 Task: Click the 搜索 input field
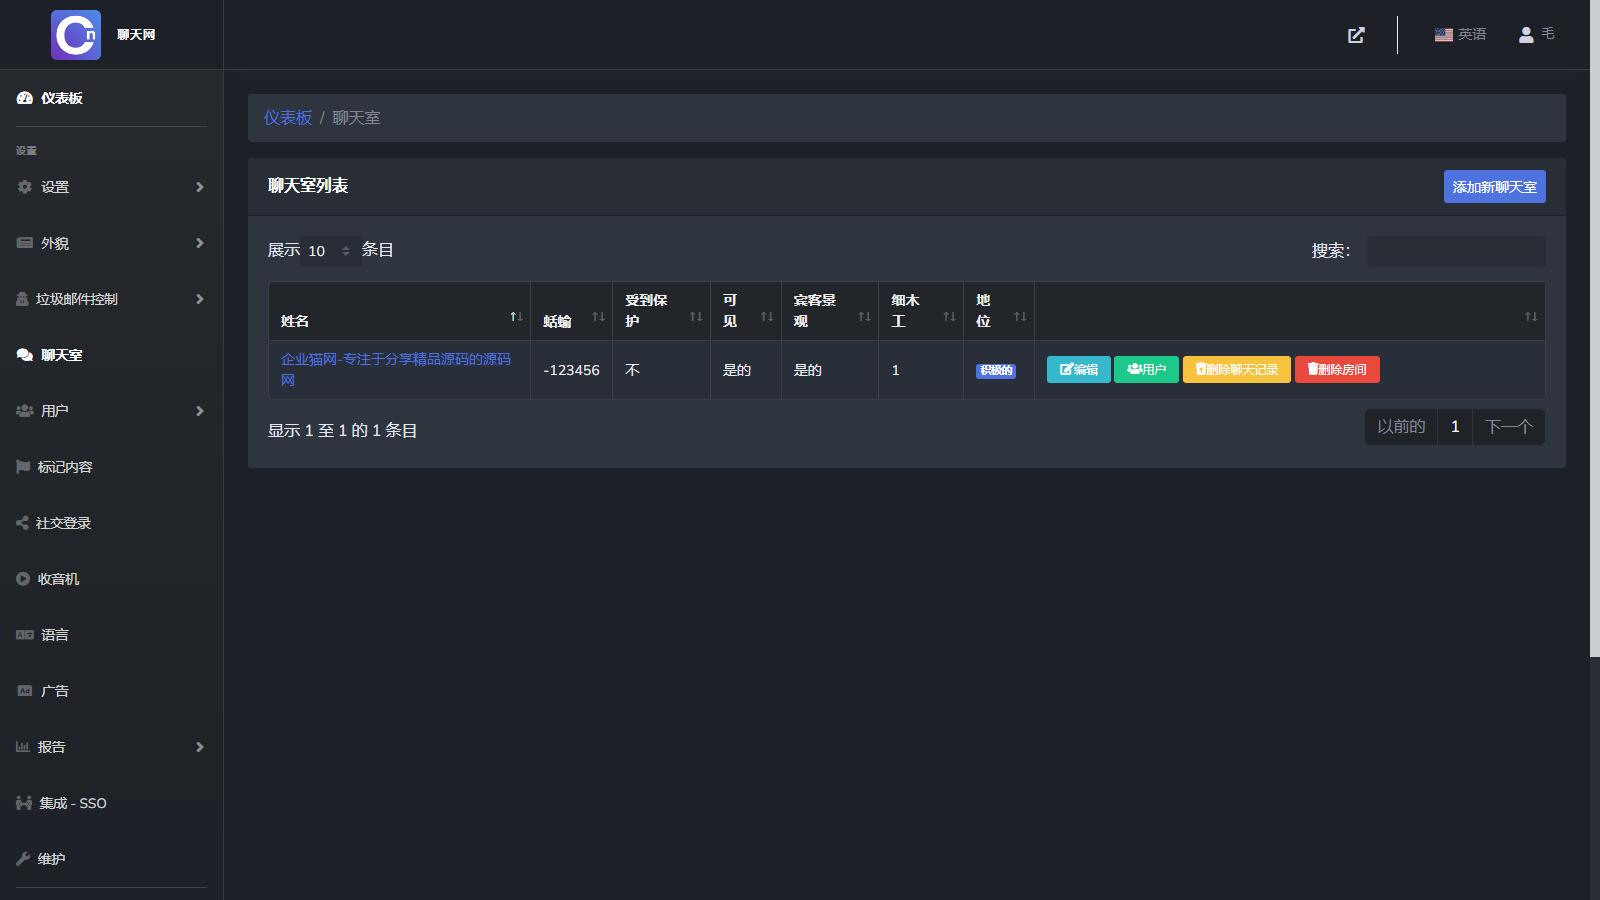pyautogui.click(x=1455, y=251)
